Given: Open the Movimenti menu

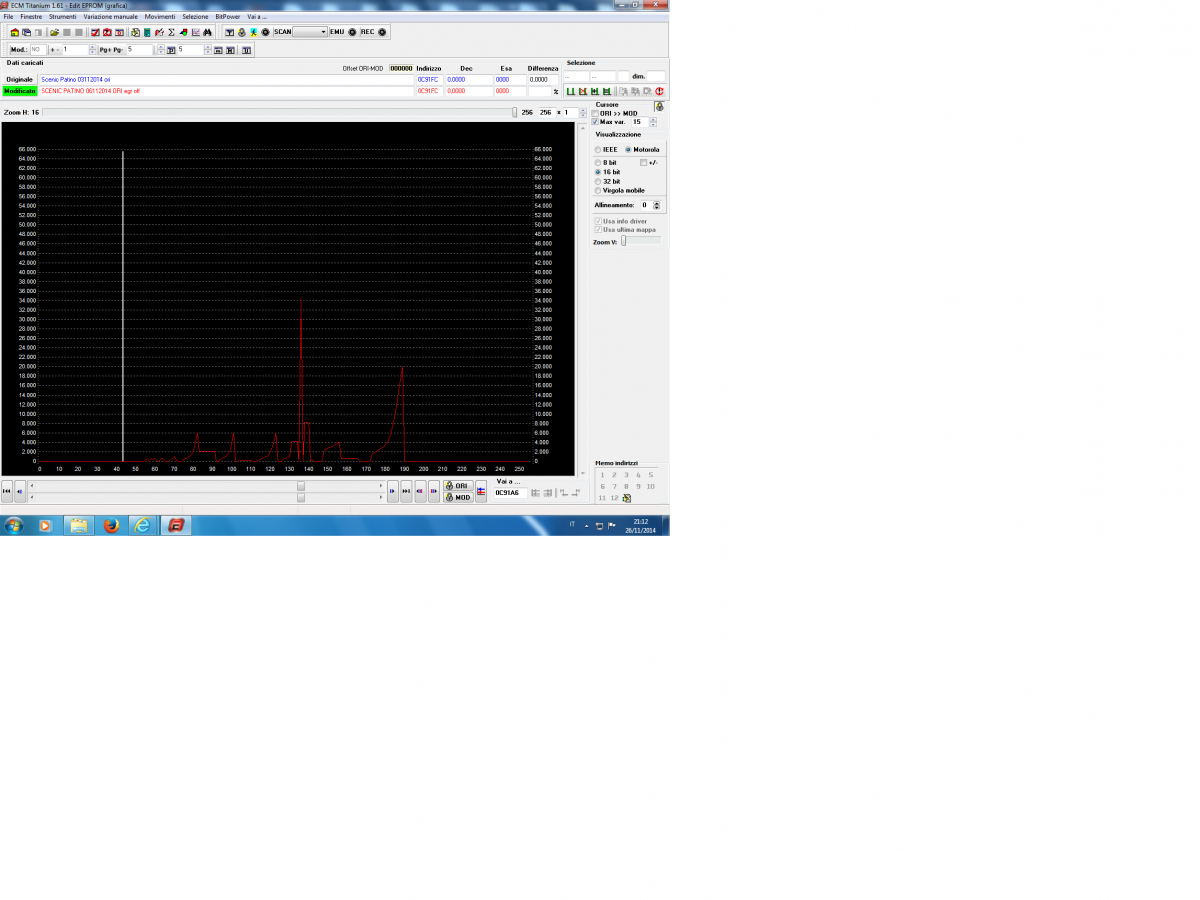Looking at the screenshot, I should (x=160, y=17).
